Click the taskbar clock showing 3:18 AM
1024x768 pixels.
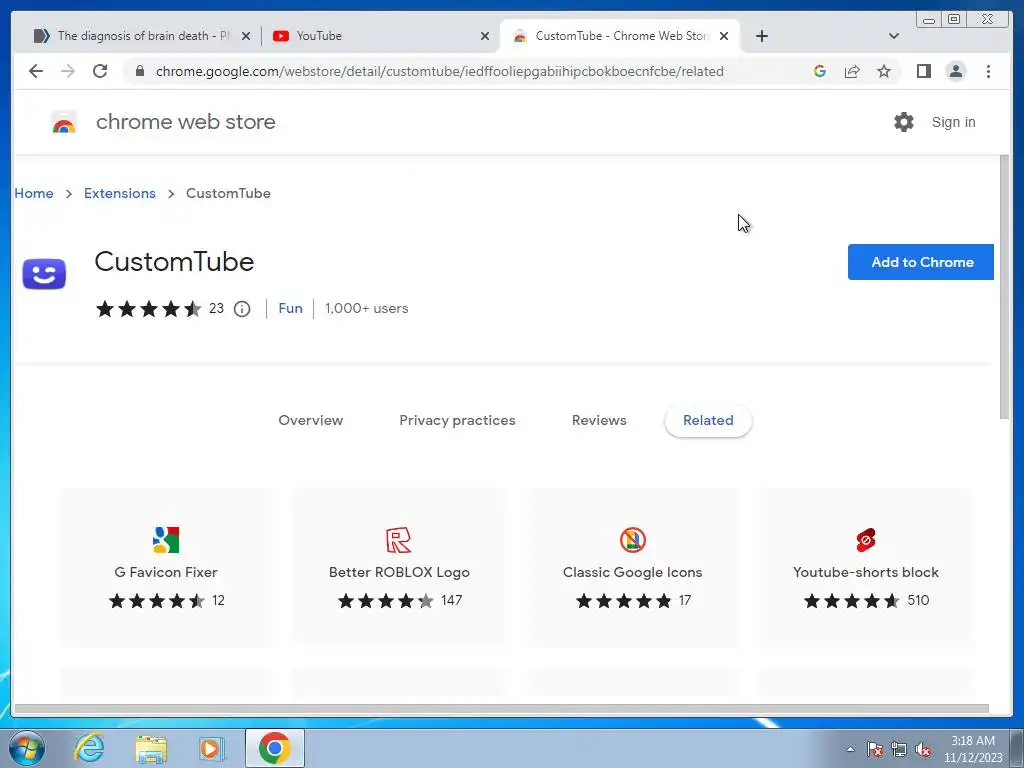[972, 749]
